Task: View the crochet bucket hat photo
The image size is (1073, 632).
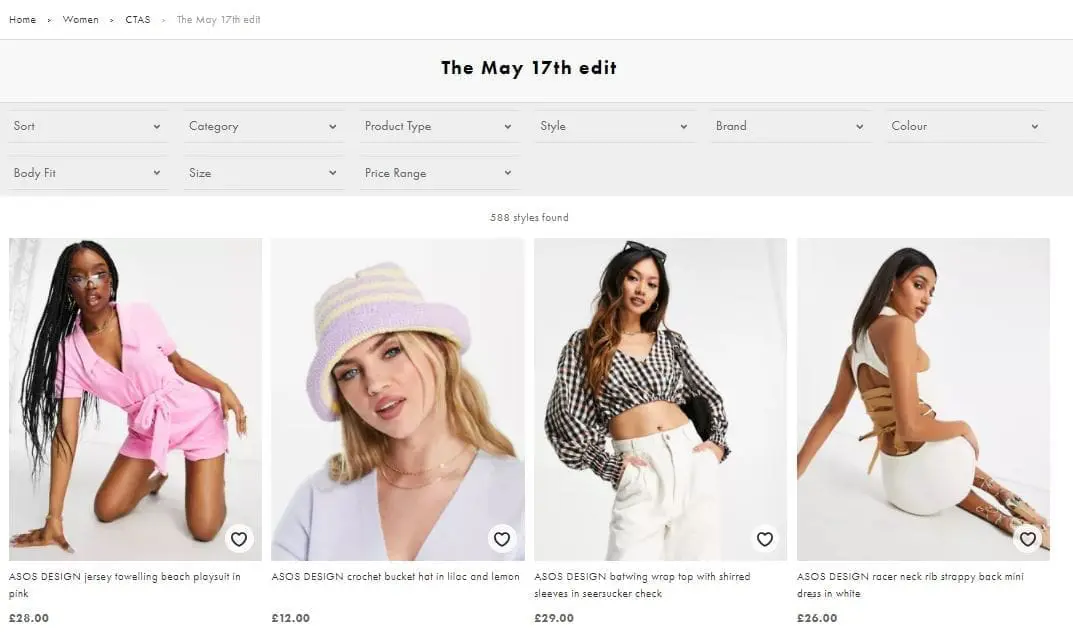Action: (x=397, y=398)
